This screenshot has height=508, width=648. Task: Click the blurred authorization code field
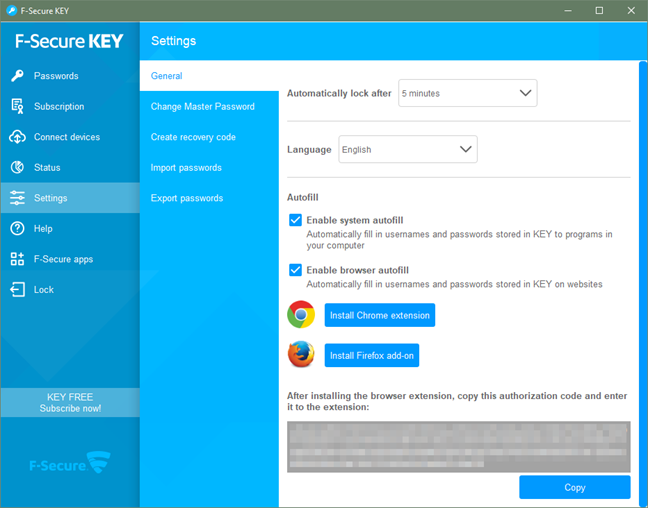[x=459, y=446]
